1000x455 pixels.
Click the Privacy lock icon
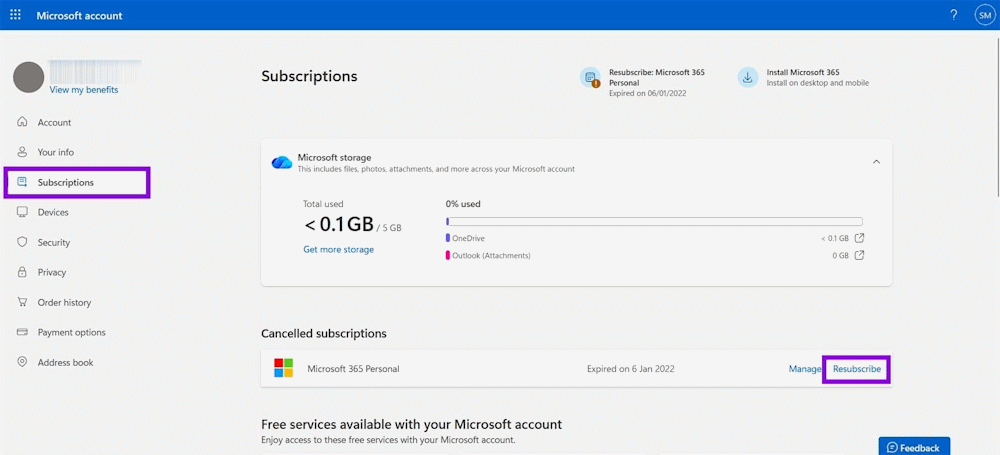22,272
